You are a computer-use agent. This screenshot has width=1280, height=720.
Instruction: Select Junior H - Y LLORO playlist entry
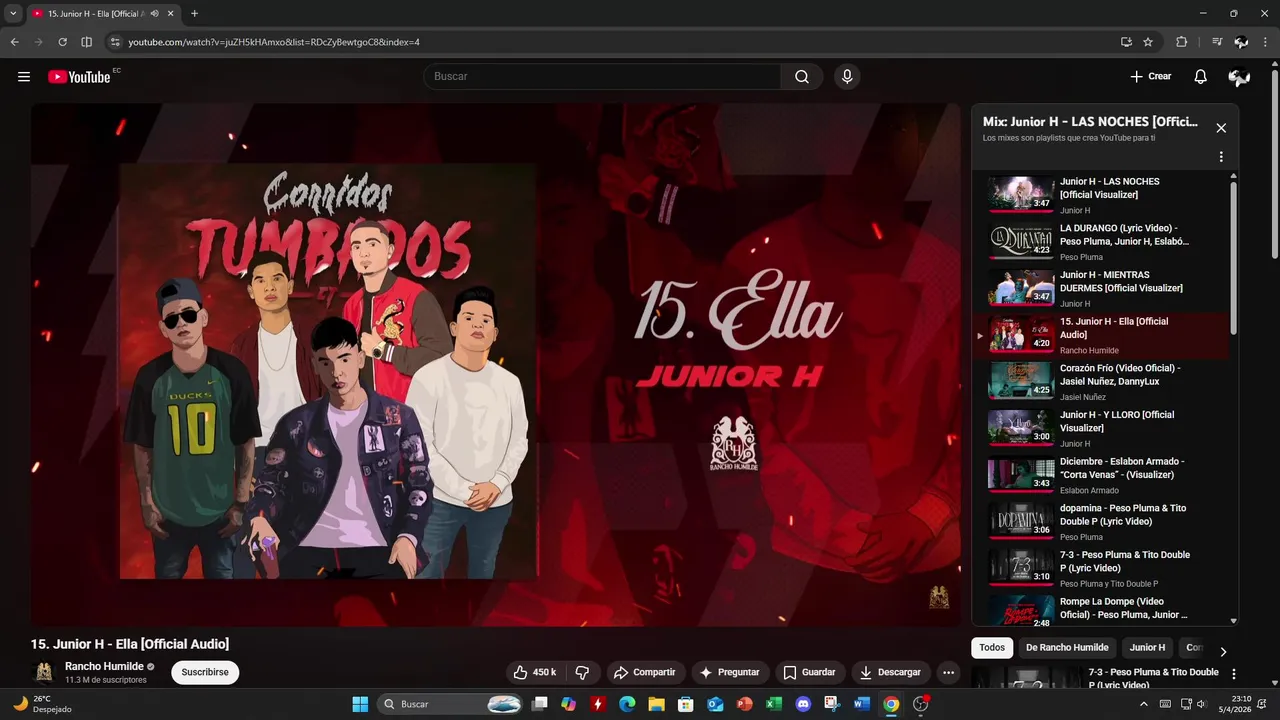pyautogui.click(x=1101, y=429)
